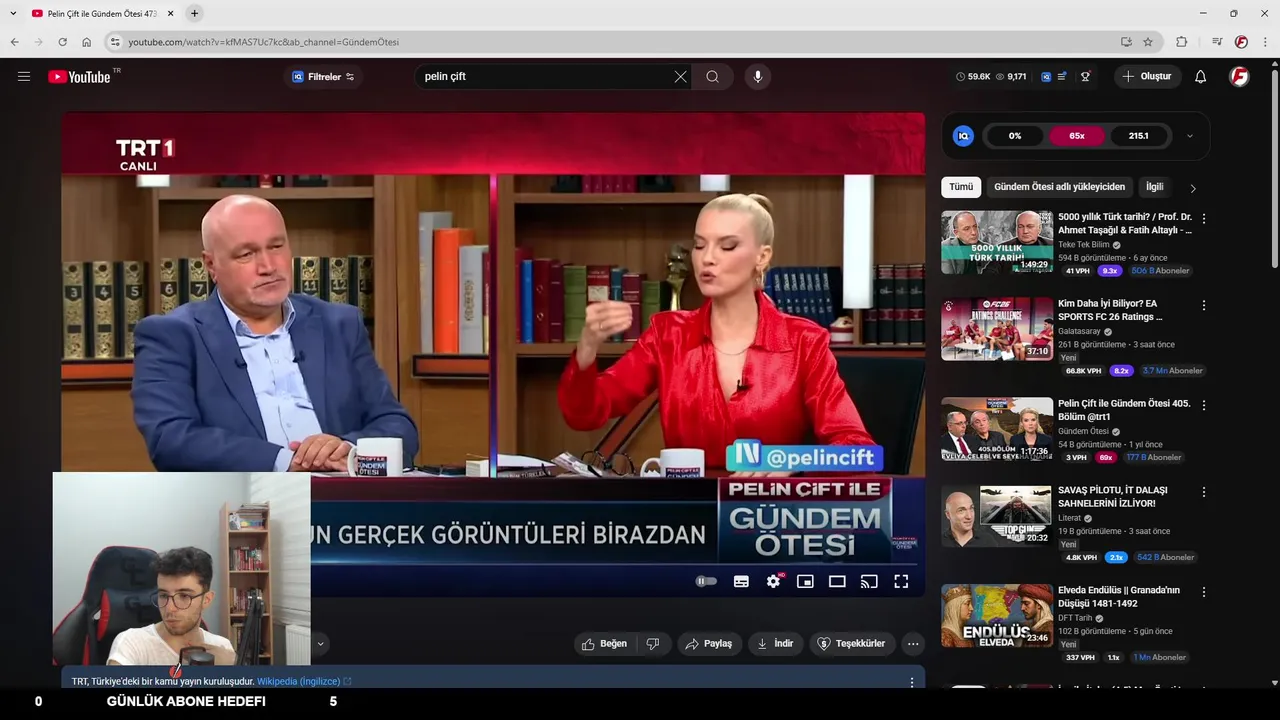Open vidIQ Filtreler filters button
This screenshot has width=1280, height=720.
pyautogui.click(x=323, y=77)
